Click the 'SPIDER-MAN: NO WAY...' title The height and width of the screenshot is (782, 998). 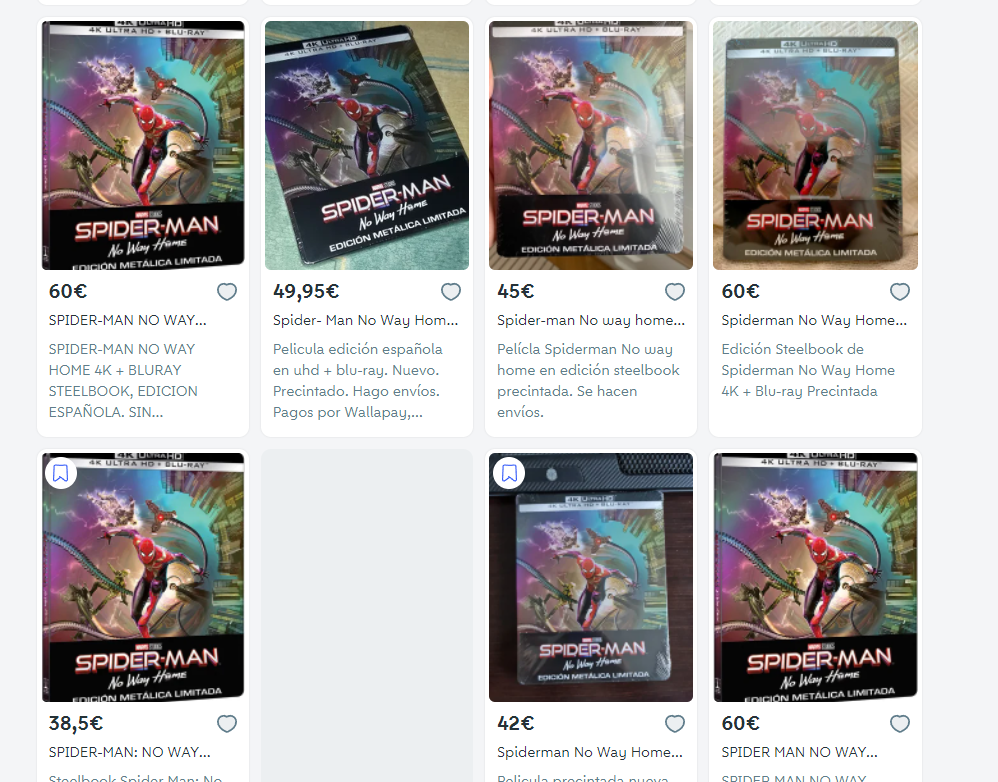click(129, 752)
